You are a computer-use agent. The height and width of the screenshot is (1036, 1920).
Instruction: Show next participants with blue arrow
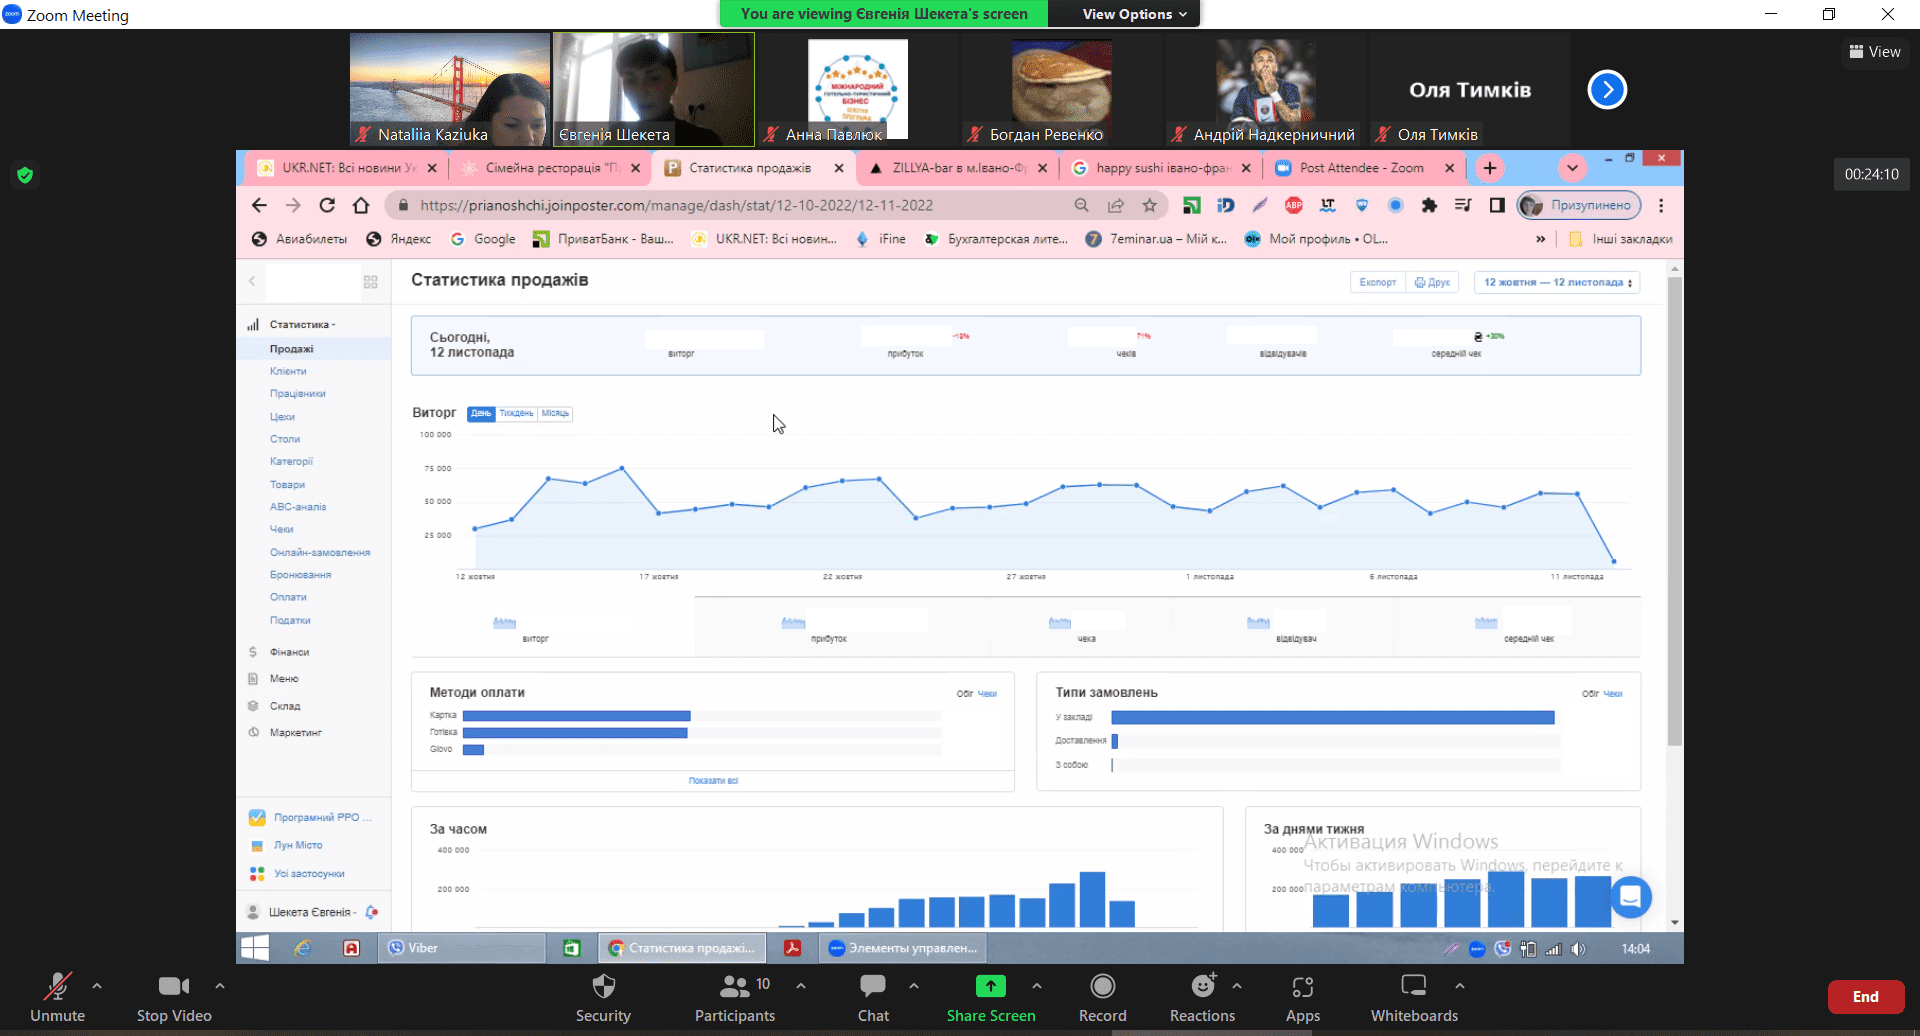[1607, 90]
